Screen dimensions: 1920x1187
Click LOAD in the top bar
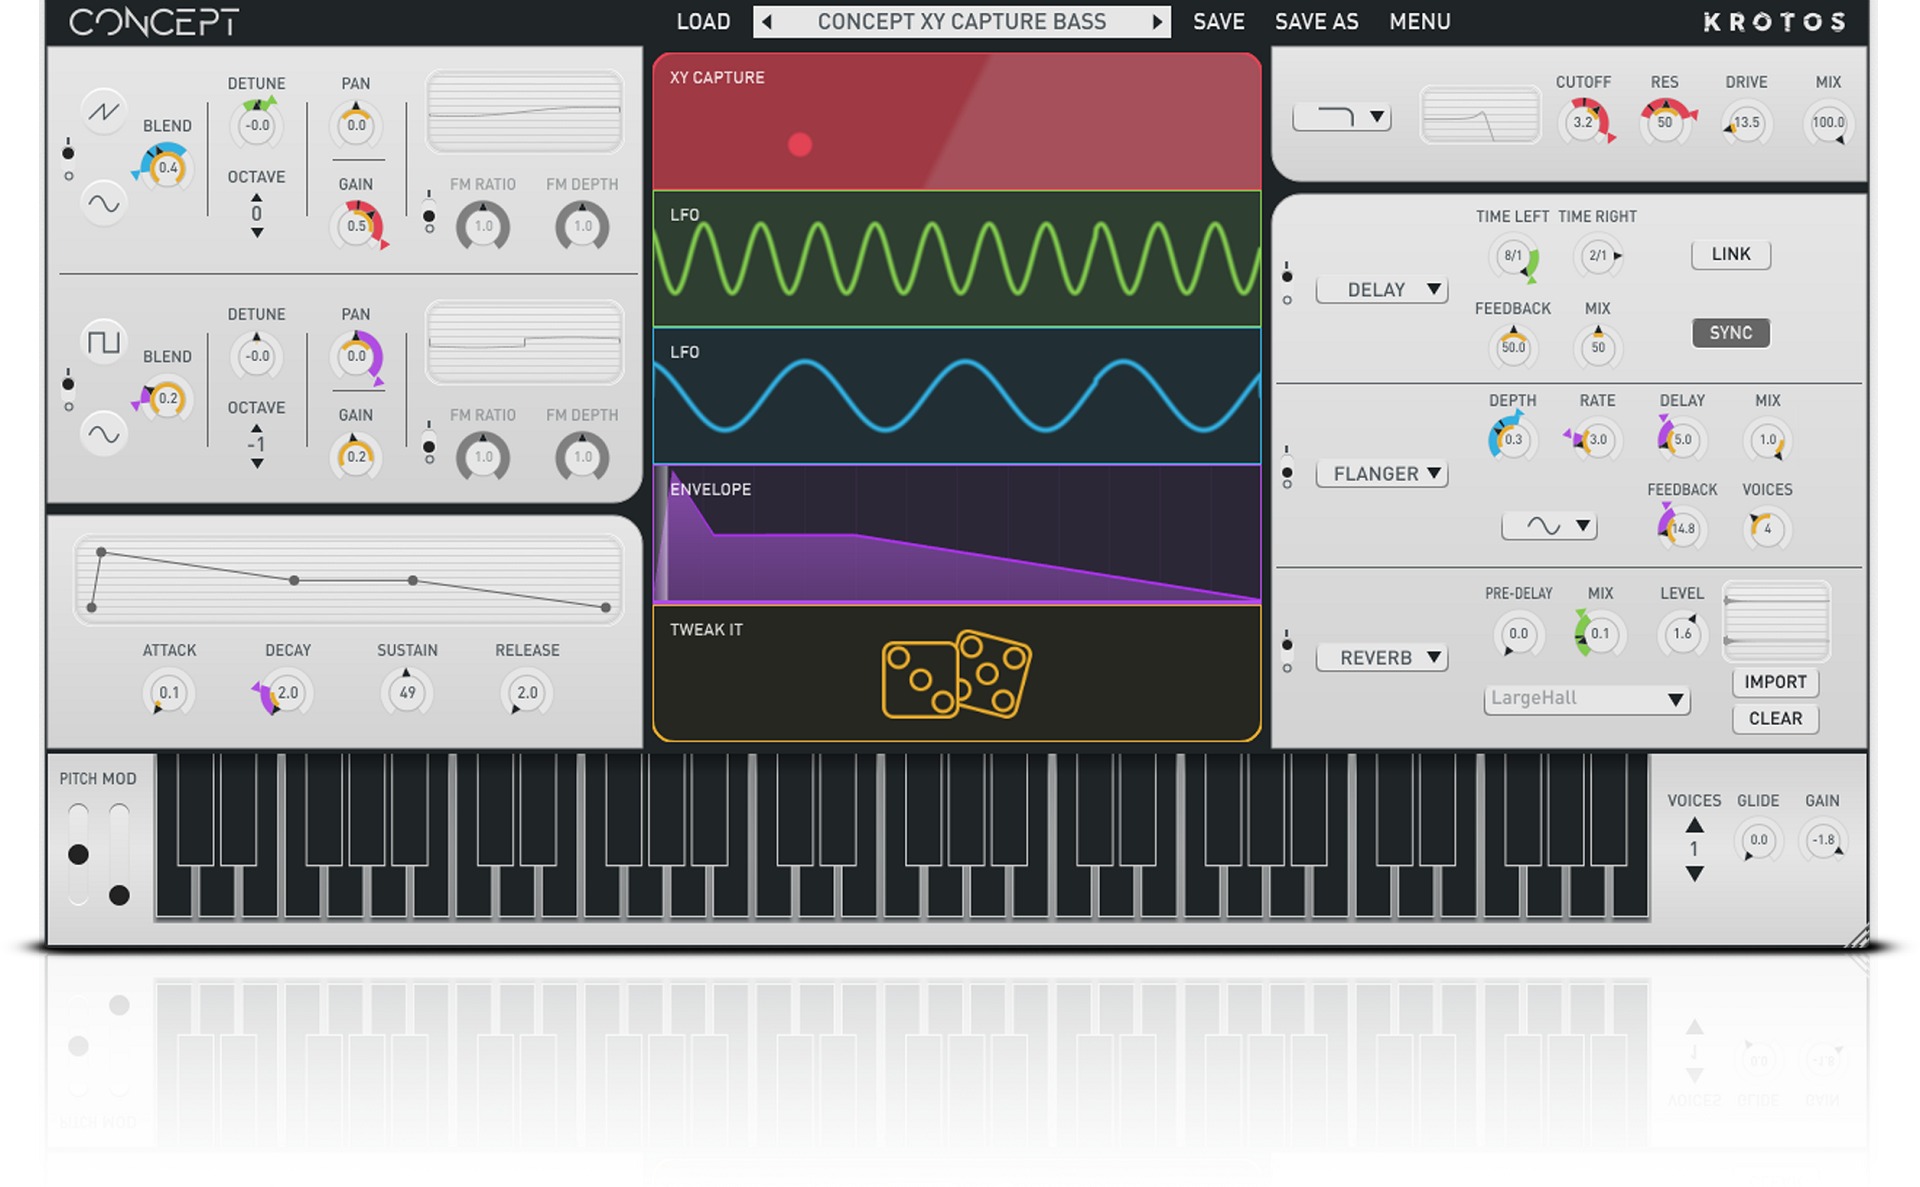pos(703,22)
